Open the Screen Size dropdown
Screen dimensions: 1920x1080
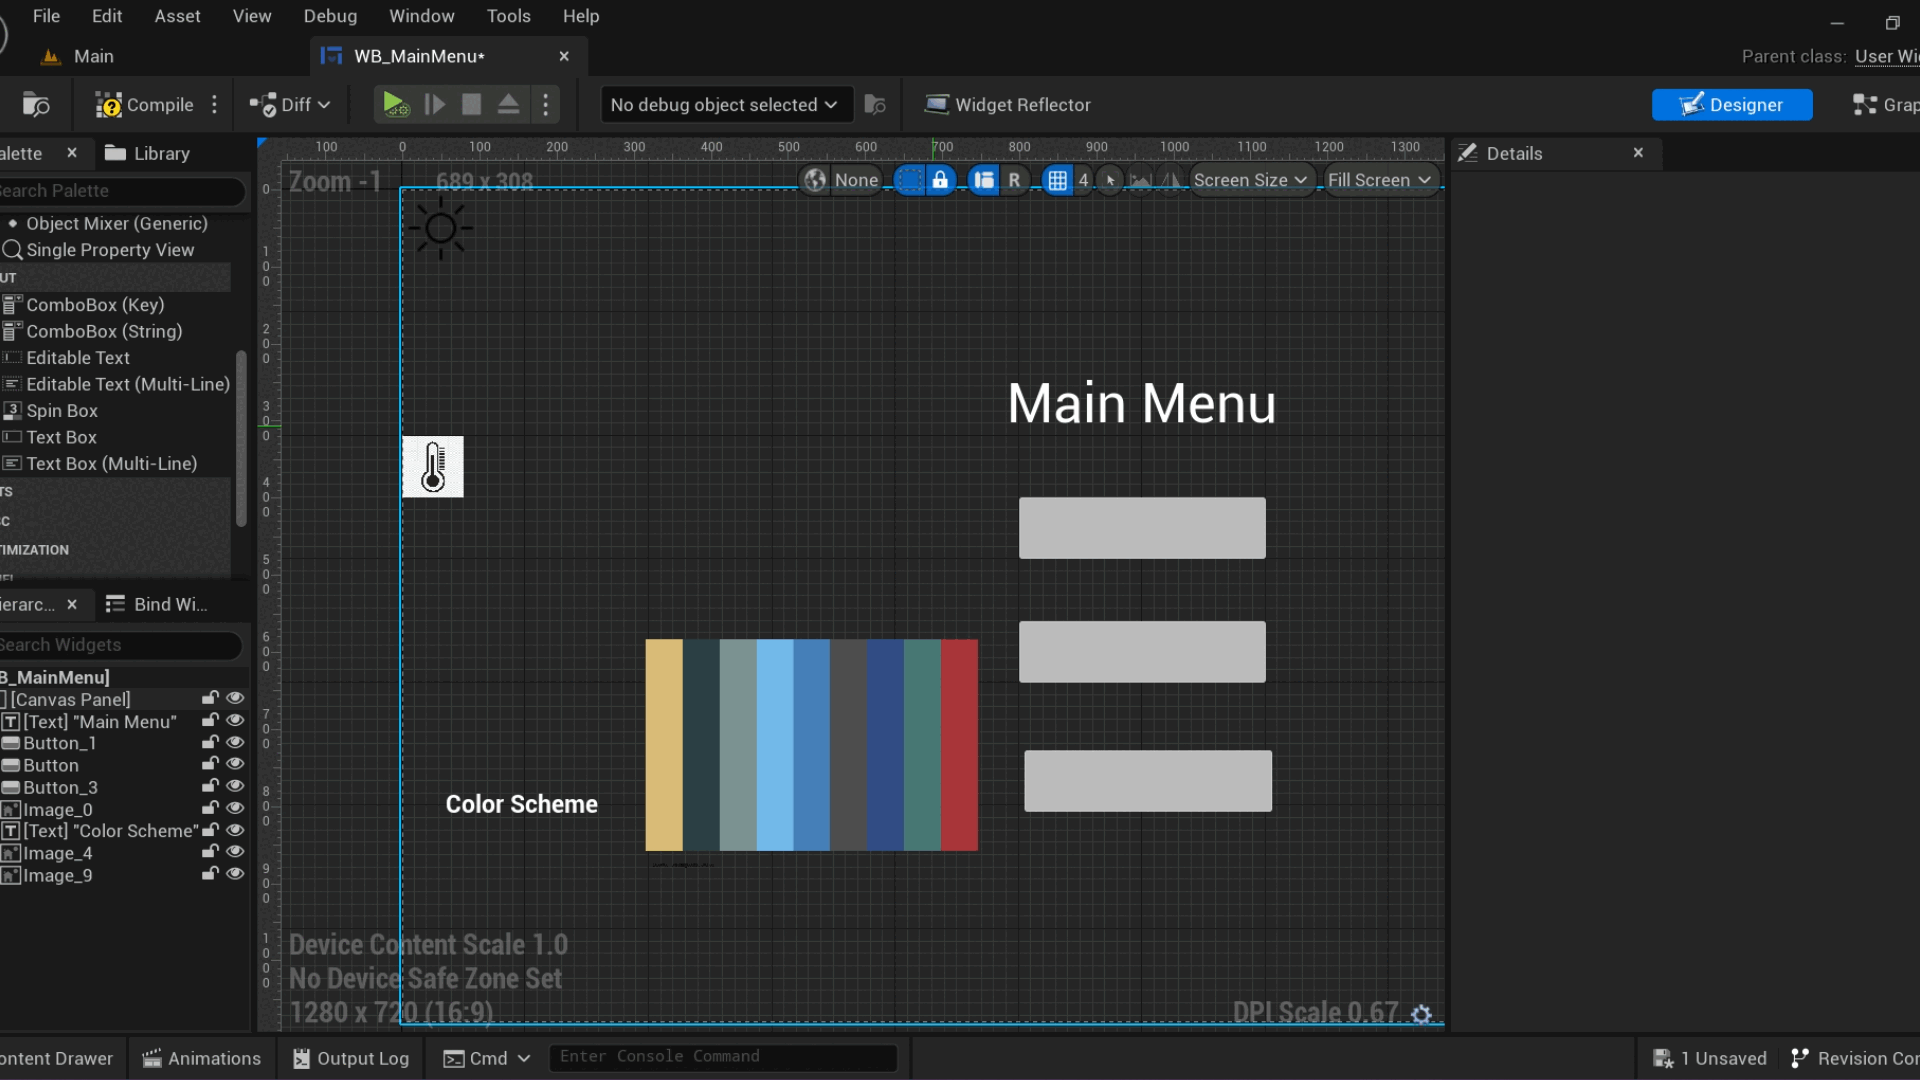click(x=1250, y=181)
